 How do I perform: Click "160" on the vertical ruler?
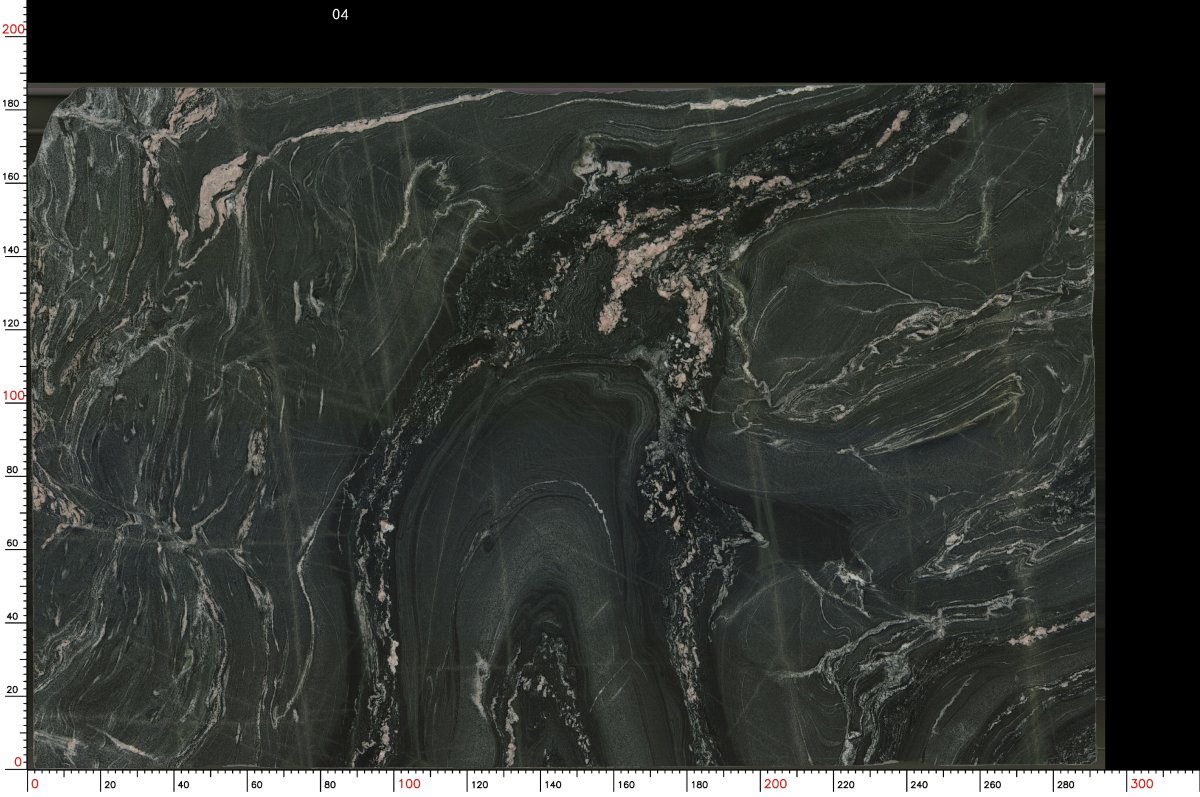pos(13,176)
